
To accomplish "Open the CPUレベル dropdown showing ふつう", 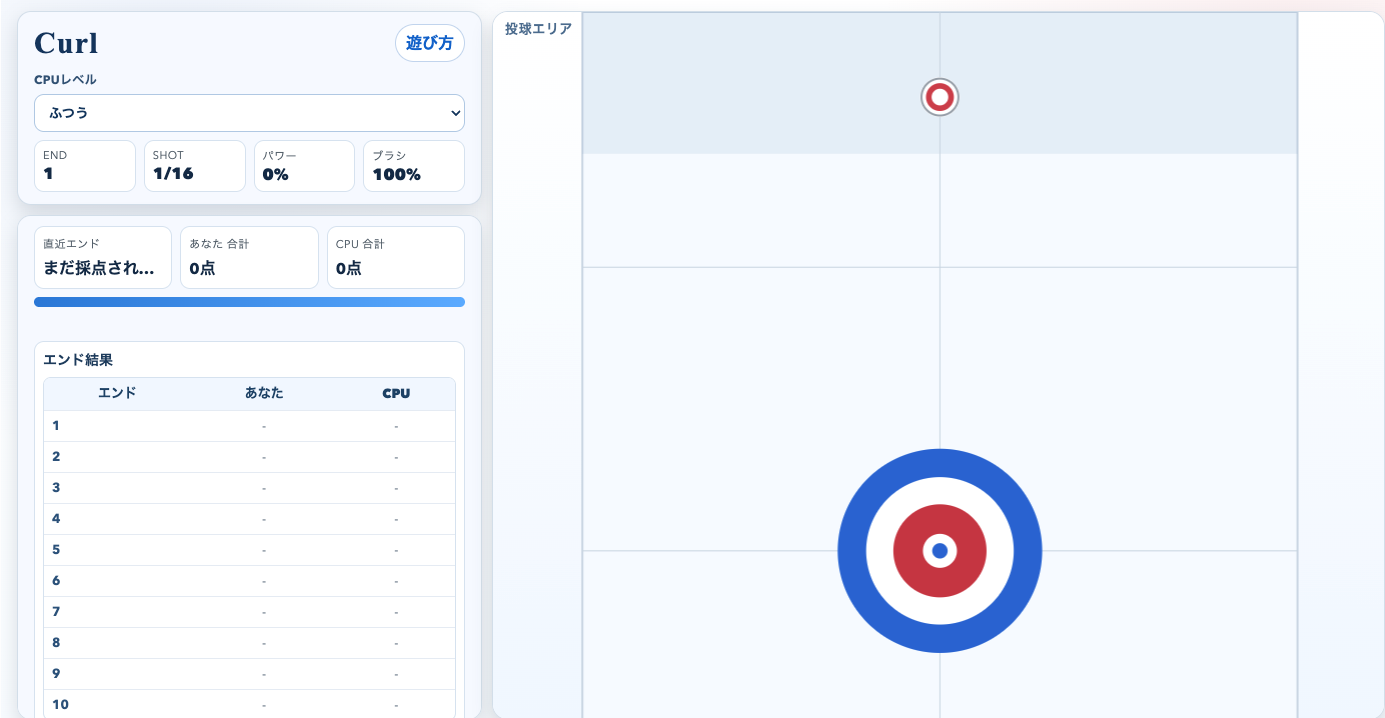I will pyautogui.click(x=249, y=113).
